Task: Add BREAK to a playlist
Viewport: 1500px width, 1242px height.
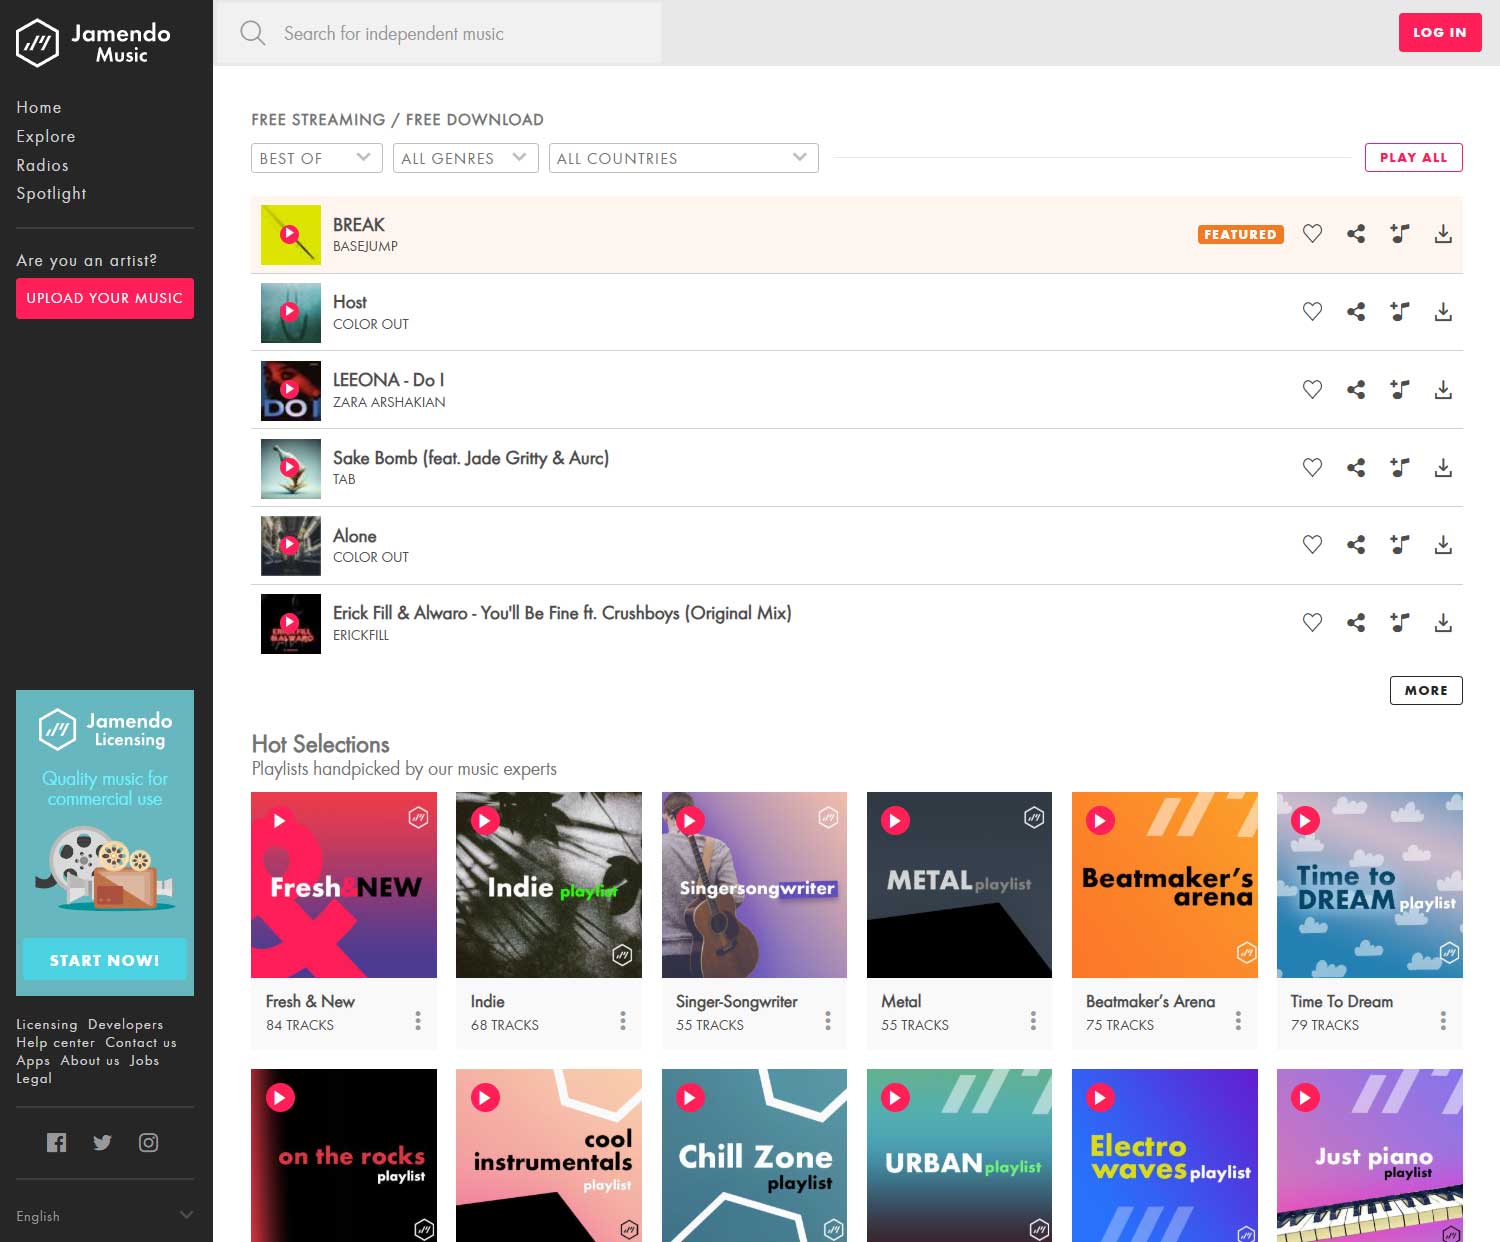Action: tap(1400, 234)
